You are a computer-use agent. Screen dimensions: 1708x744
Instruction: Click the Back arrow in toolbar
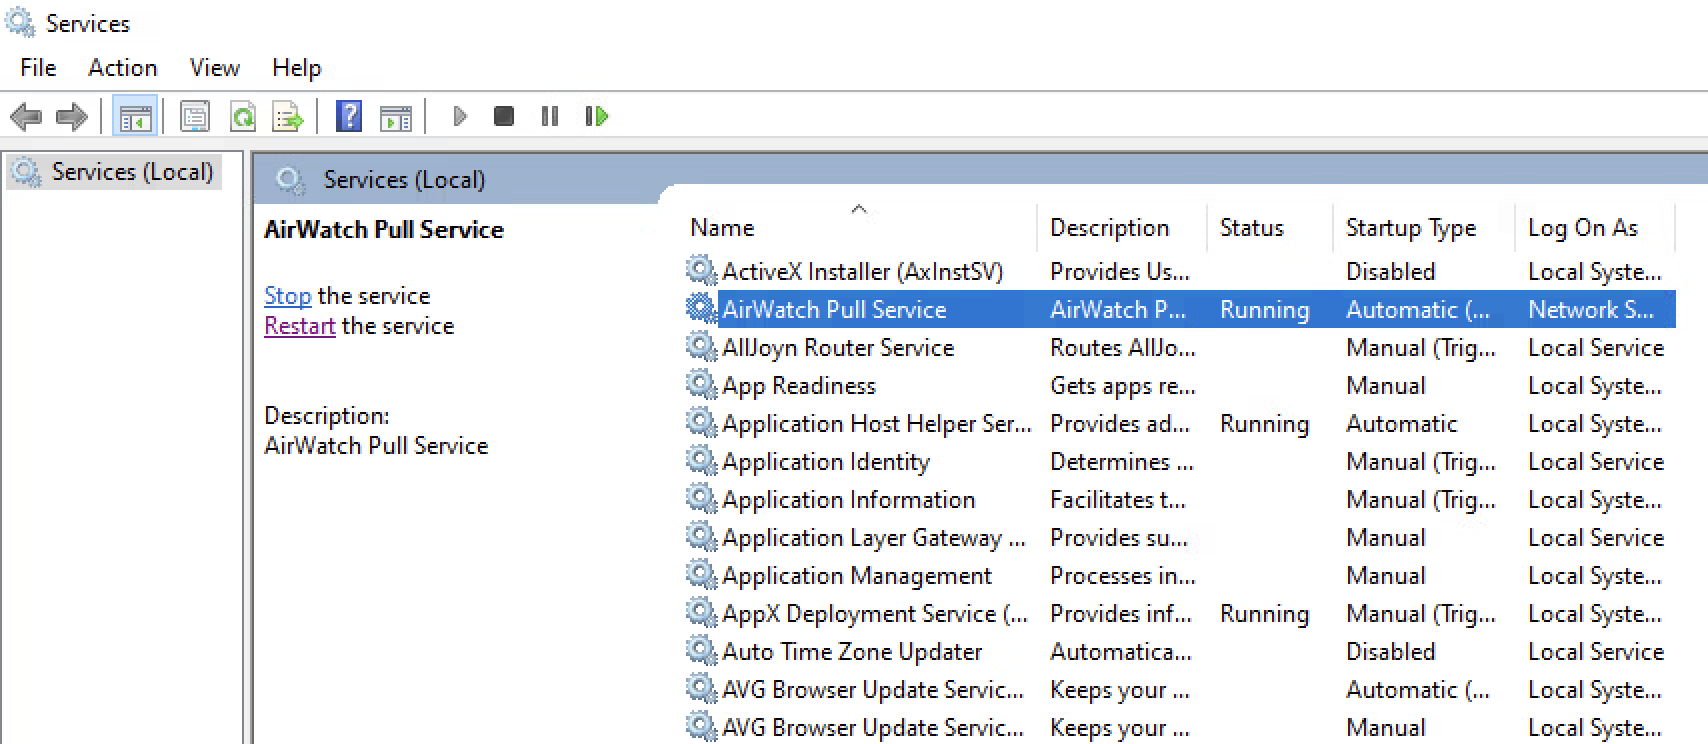pyautogui.click(x=25, y=117)
